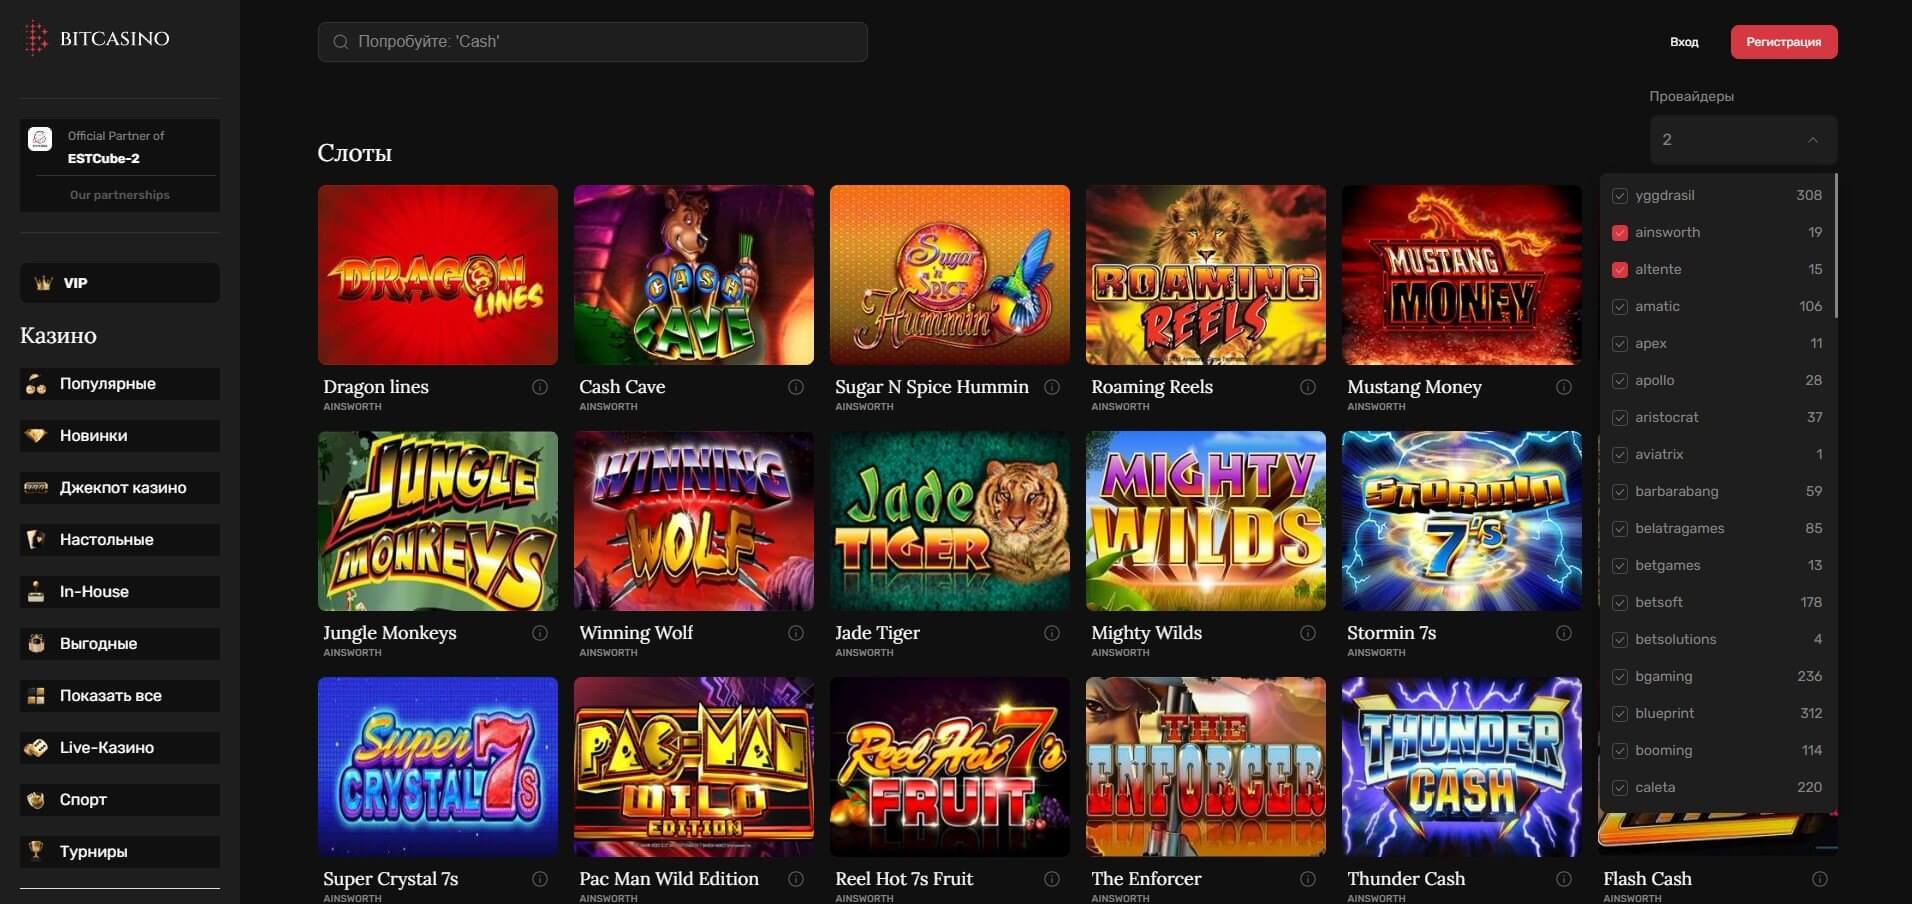This screenshot has height=904, width=1912.
Task: Show info icon for Cash Cave
Action: (x=796, y=387)
